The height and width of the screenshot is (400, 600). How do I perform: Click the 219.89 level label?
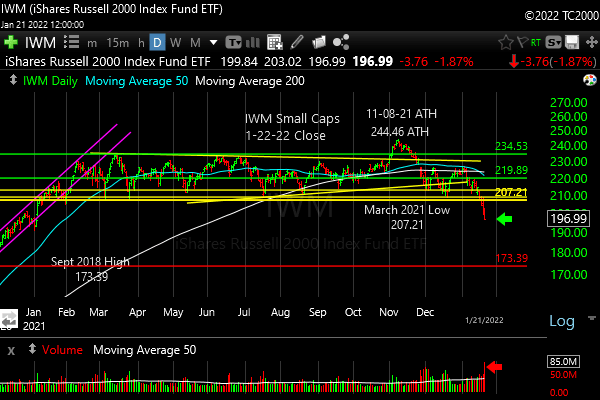[x=511, y=170]
